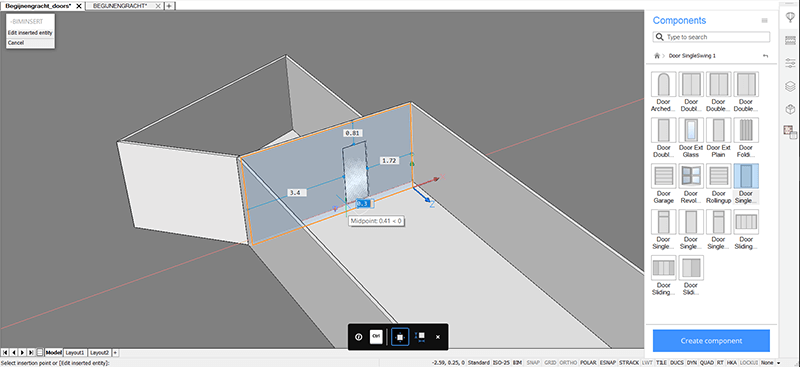Image resolution: width=800 pixels, height=367 pixels.
Task: Toggle LOCKUI in status bar
Action: 749,362
